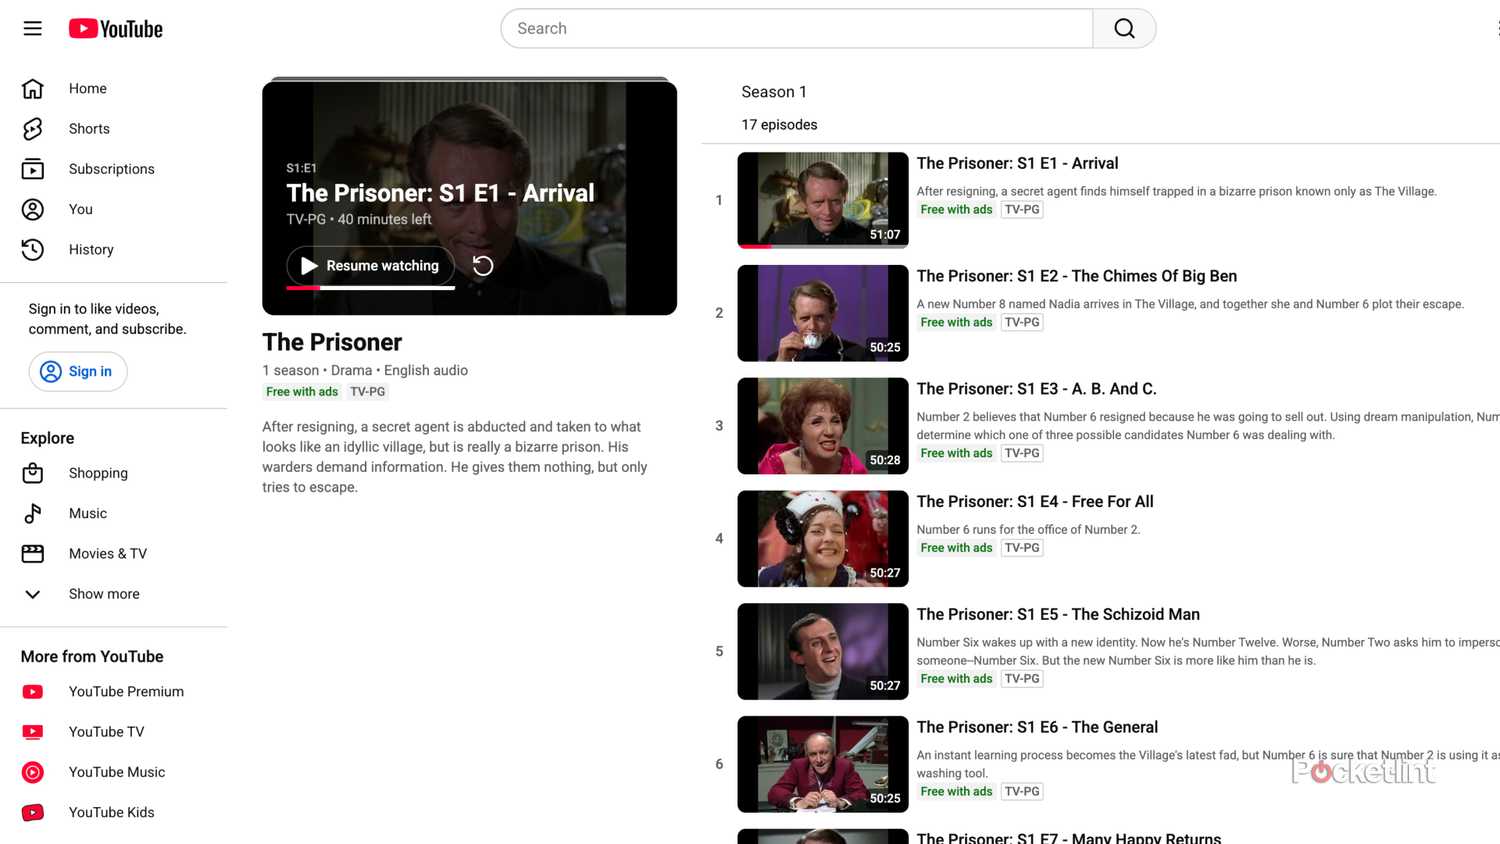Click the YouTube Kids icon
This screenshot has height=844, width=1500.
(x=33, y=812)
